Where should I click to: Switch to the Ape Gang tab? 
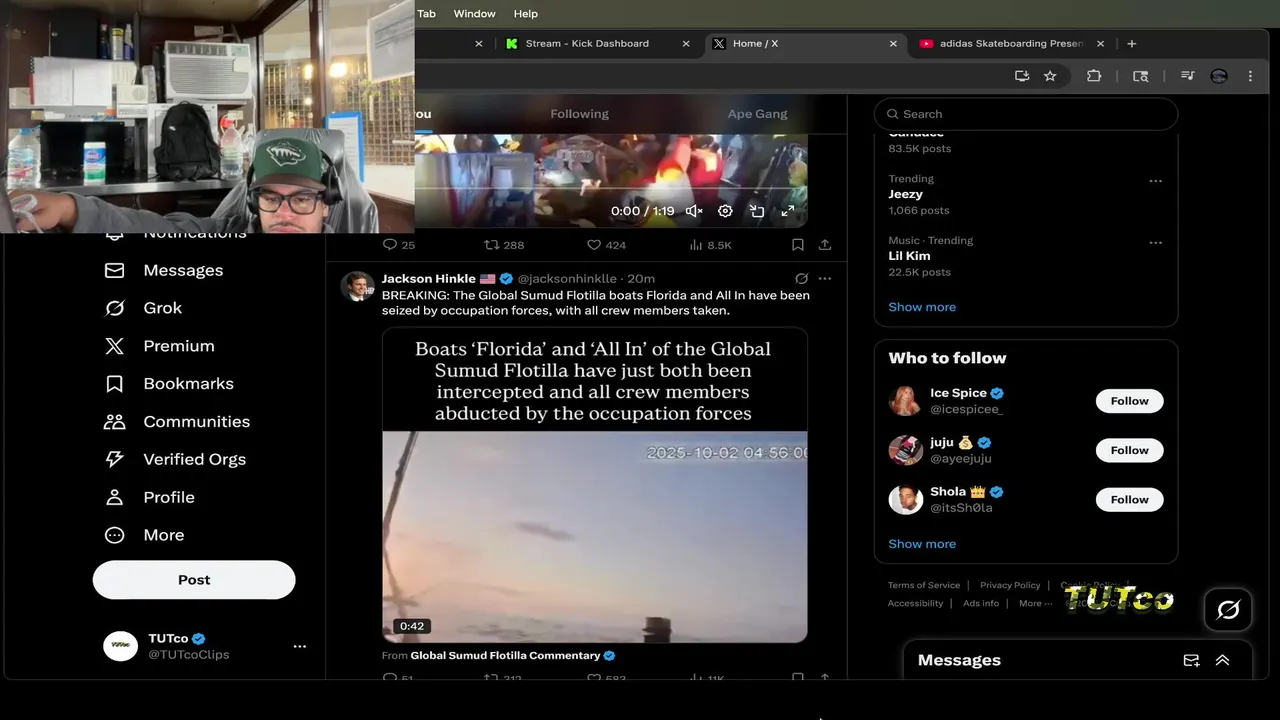tap(757, 114)
